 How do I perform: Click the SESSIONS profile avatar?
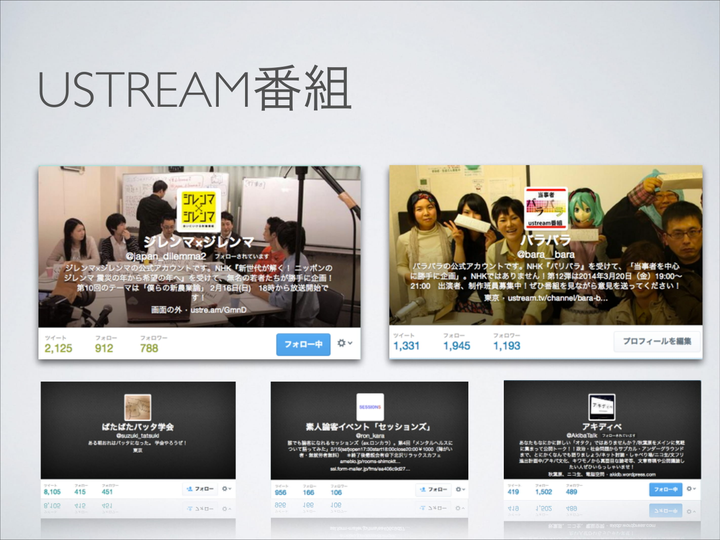(370, 407)
